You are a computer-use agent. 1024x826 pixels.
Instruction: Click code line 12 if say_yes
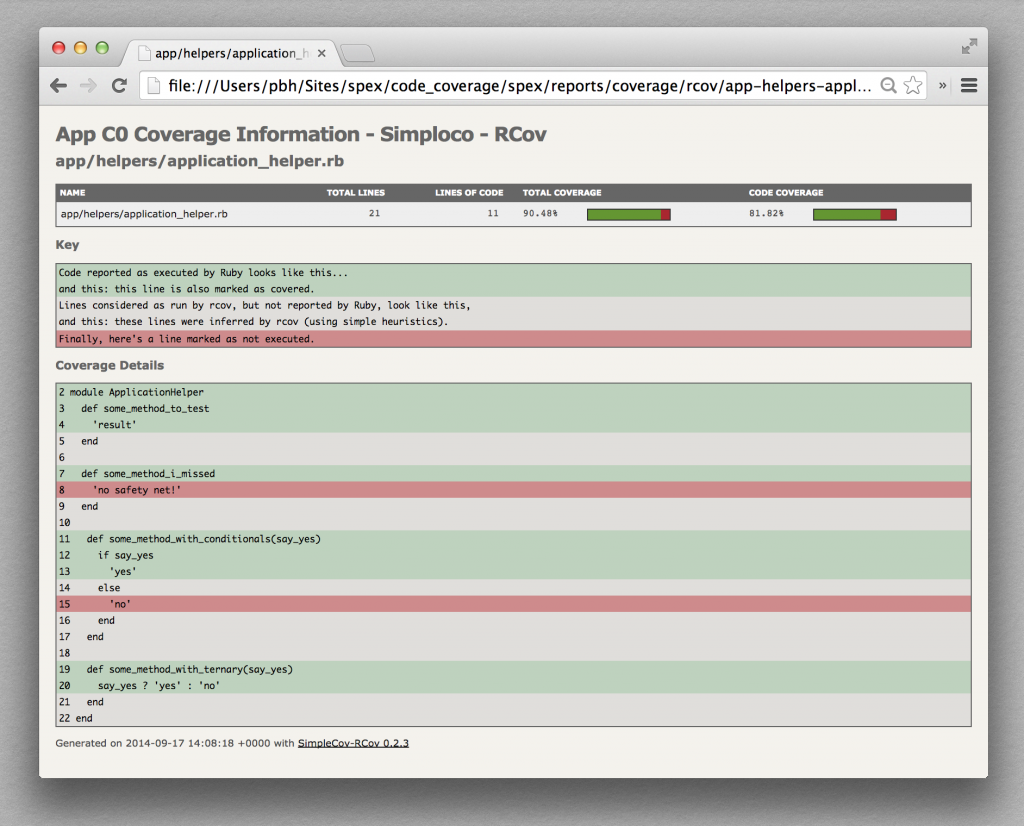(x=513, y=555)
